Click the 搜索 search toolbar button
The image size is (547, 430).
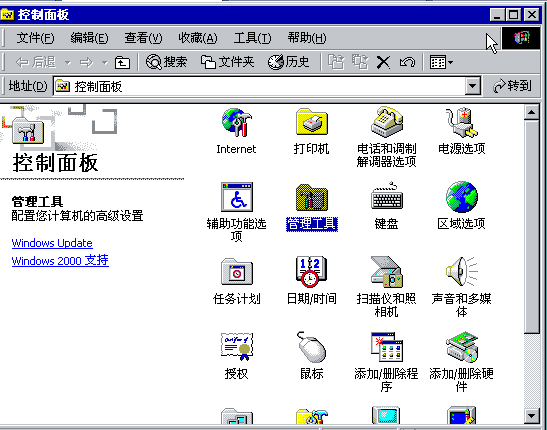[x=166, y=62]
